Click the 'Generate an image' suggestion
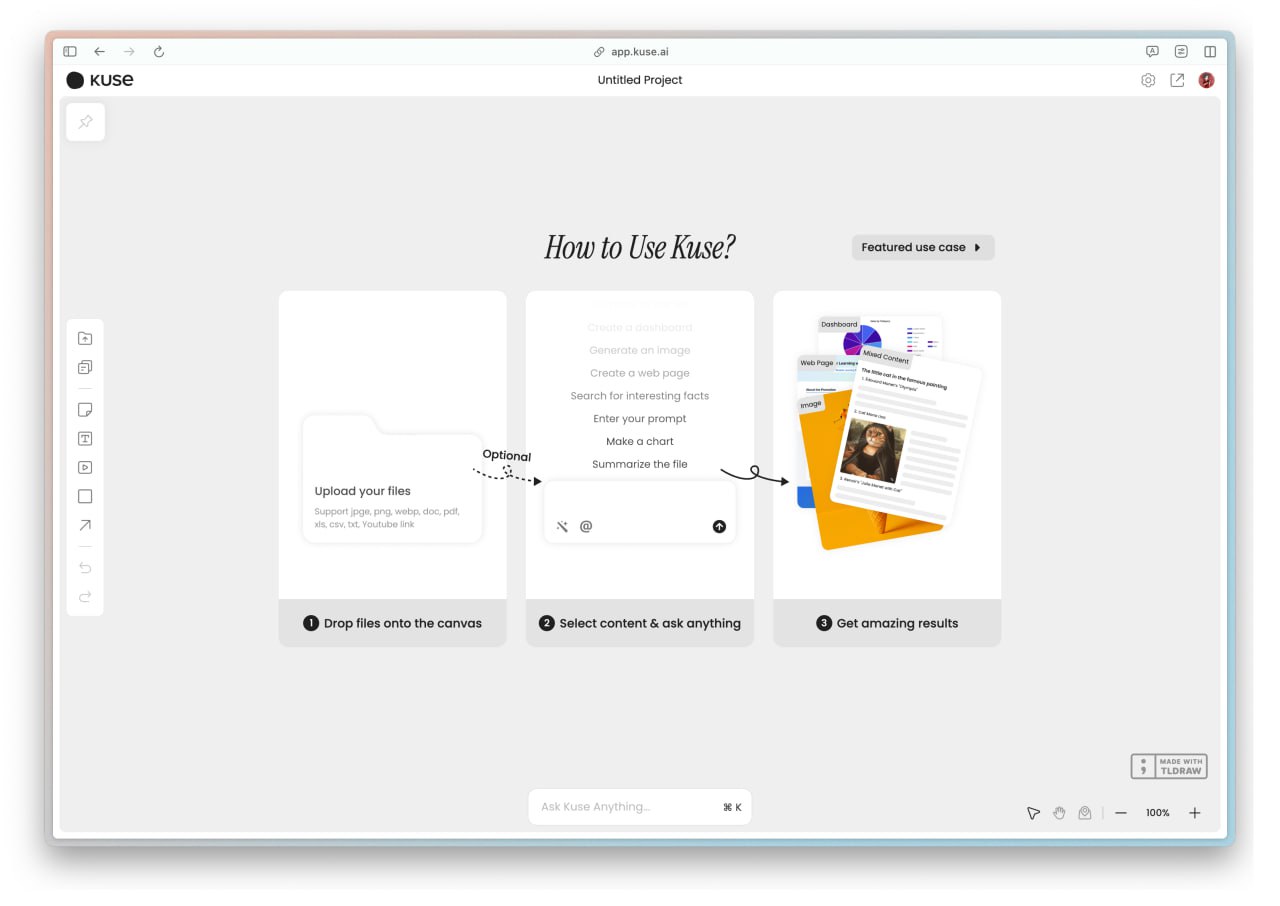This screenshot has height=906, width=1280. click(640, 350)
